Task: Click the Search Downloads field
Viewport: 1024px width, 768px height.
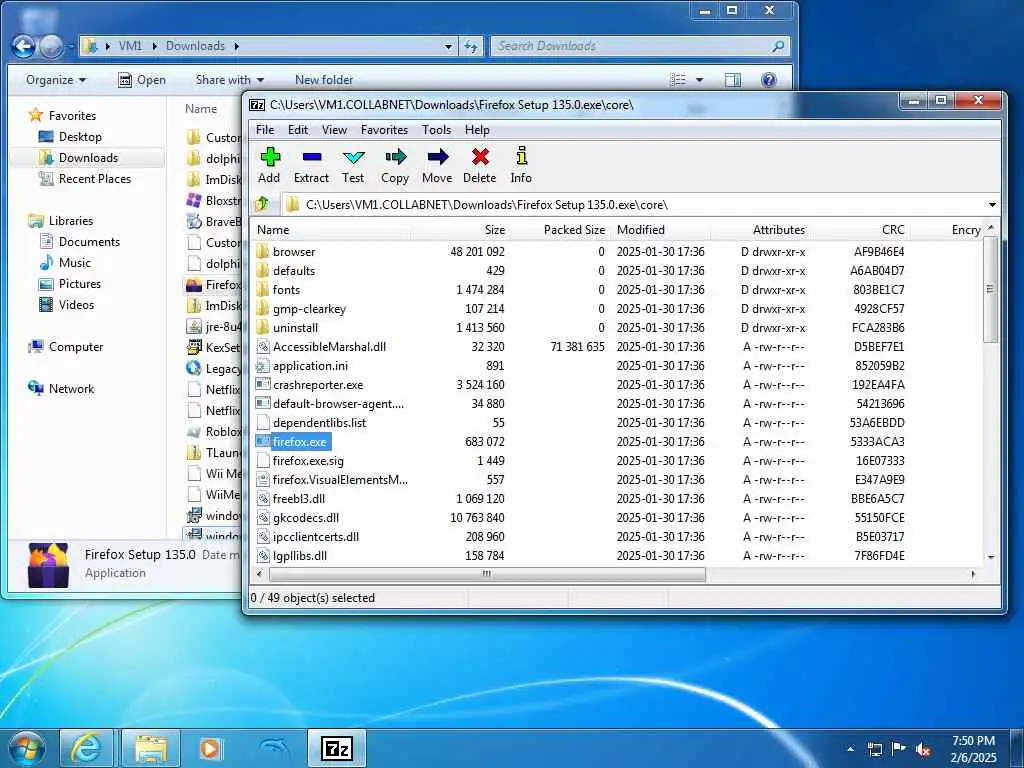Action: point(640,46)
